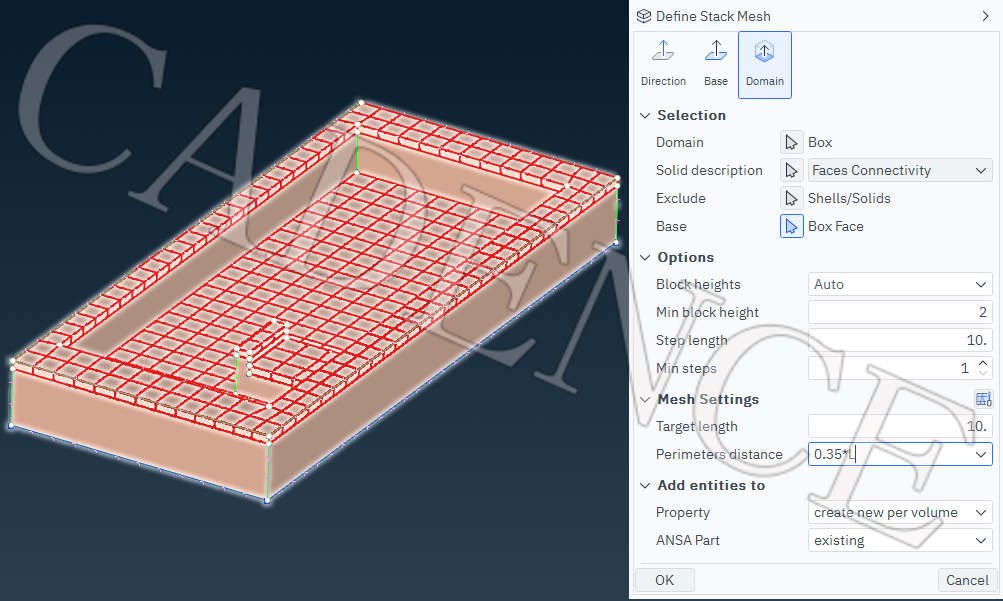Open the Mesh Settings parameters icon
Viewport: 1003px width, 601px height.
click(983, 399)
